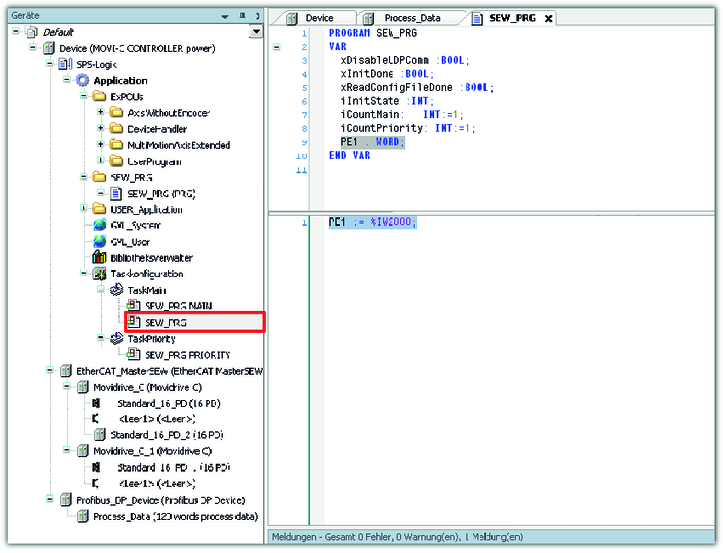Viewport: 723px width, 553px height.
Task: Click the Application gear icon
Action: 82,80
